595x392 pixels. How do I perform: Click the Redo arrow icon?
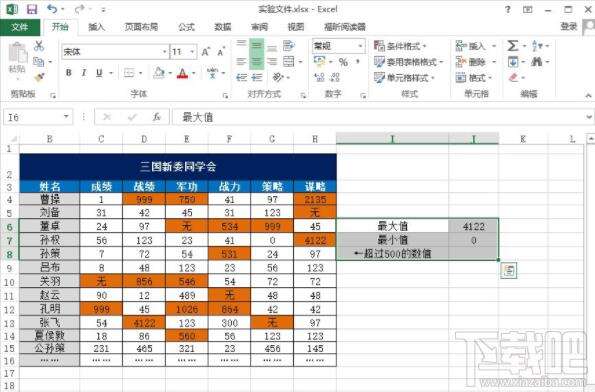79,9
